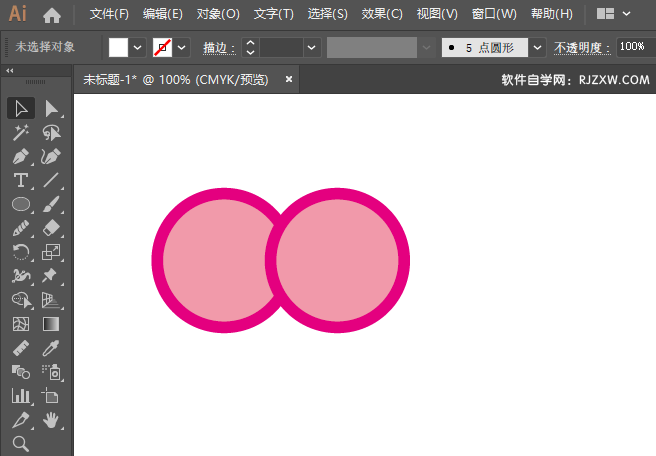The image size is (656, 456).
Task: Choose the Lasso tool
Action: pos(51,133)
